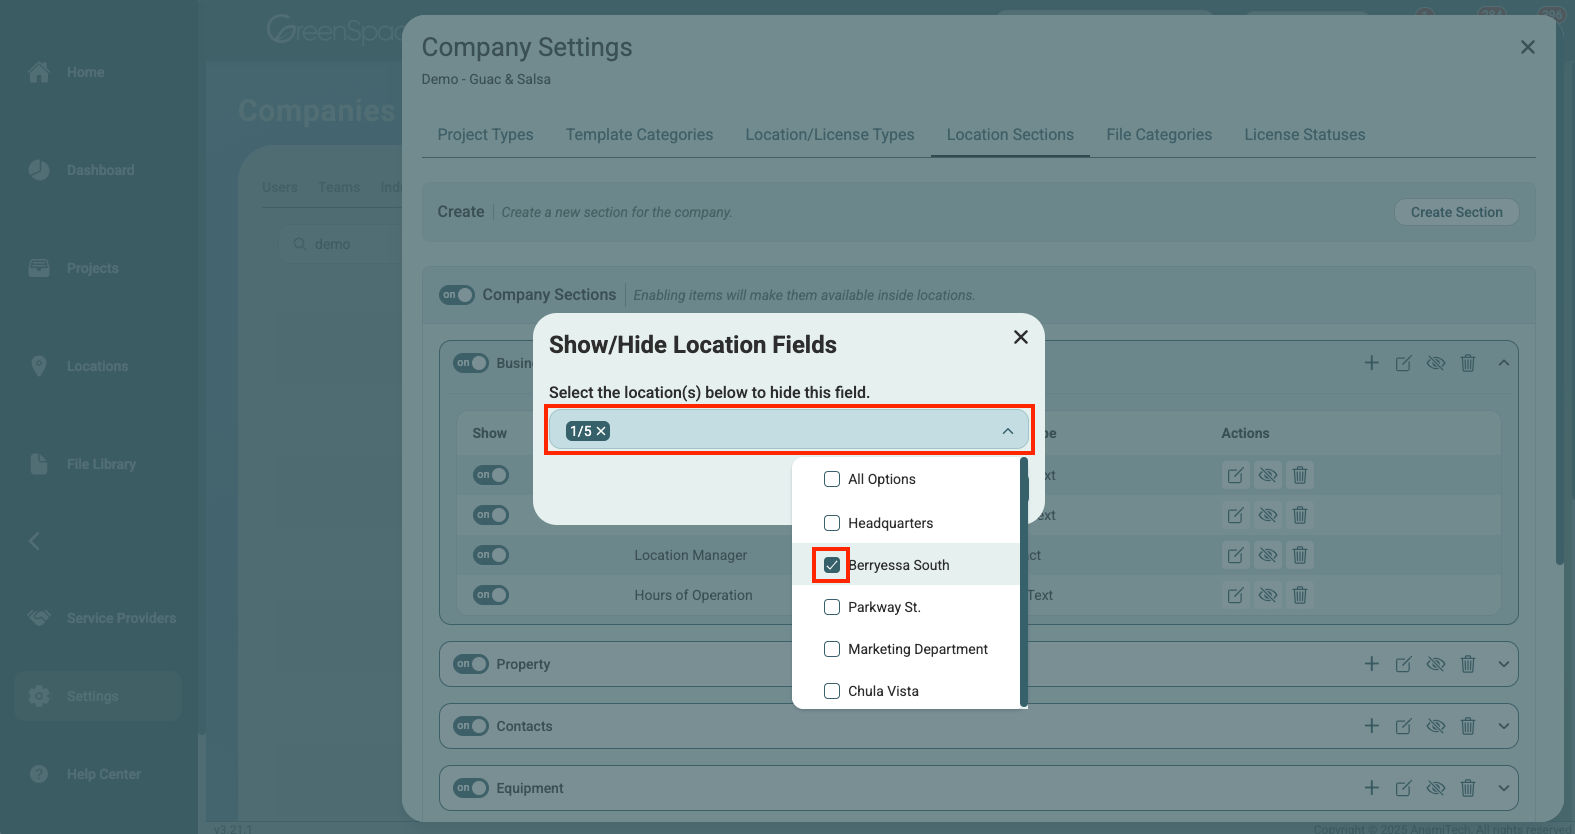Uncheck the Berryessa South checkbox
Screen dimensions: 1575x834
[x=832, y=565]
